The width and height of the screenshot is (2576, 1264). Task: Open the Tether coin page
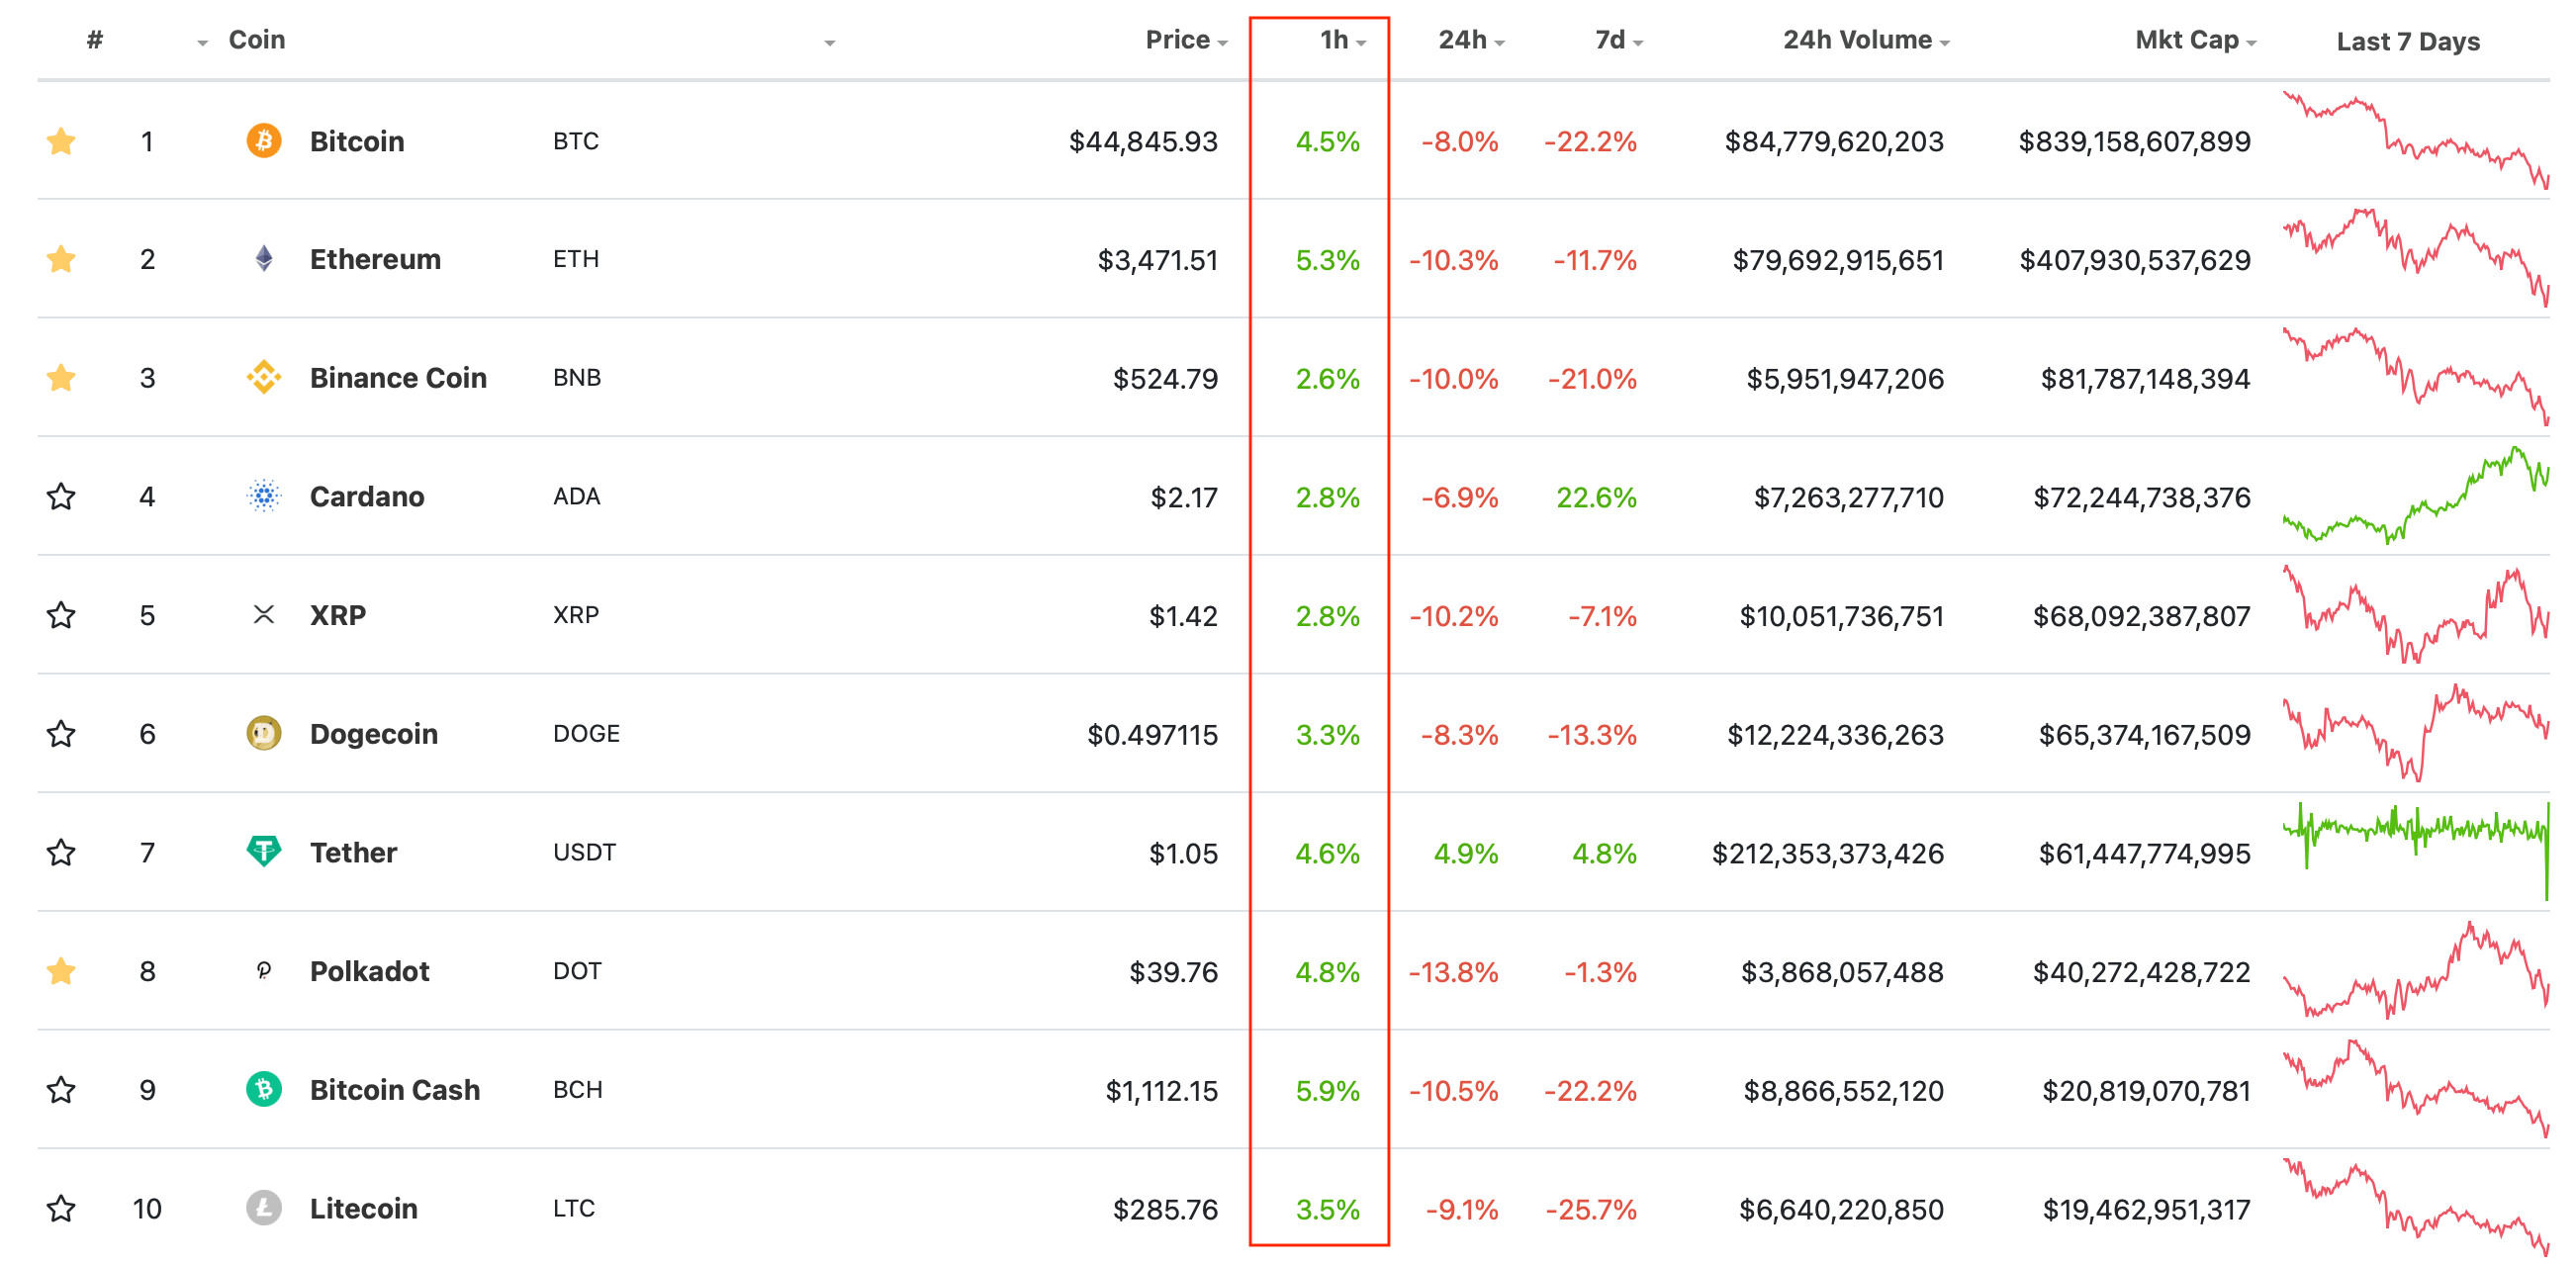(353, 852)
